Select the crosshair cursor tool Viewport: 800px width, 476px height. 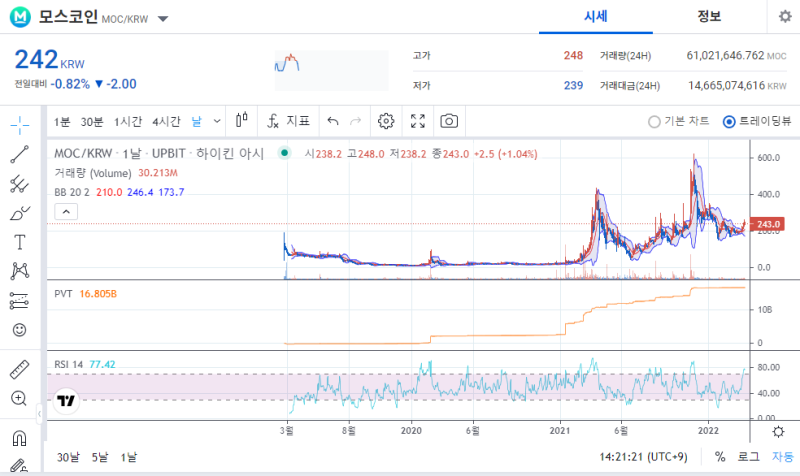[x=19, y=125]
